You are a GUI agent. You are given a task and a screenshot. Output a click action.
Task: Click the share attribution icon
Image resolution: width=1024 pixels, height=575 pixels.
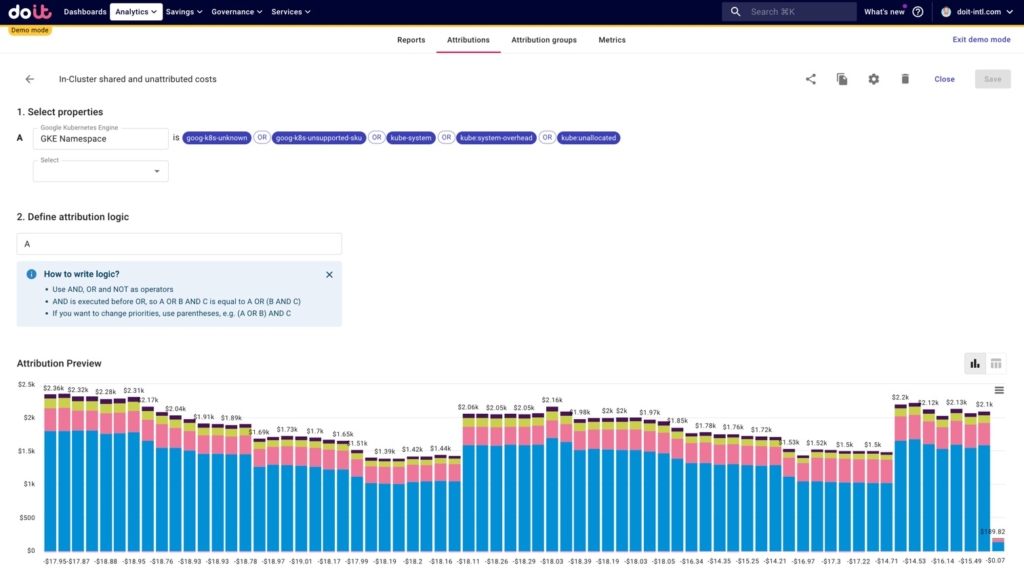[x=811, y=79]
